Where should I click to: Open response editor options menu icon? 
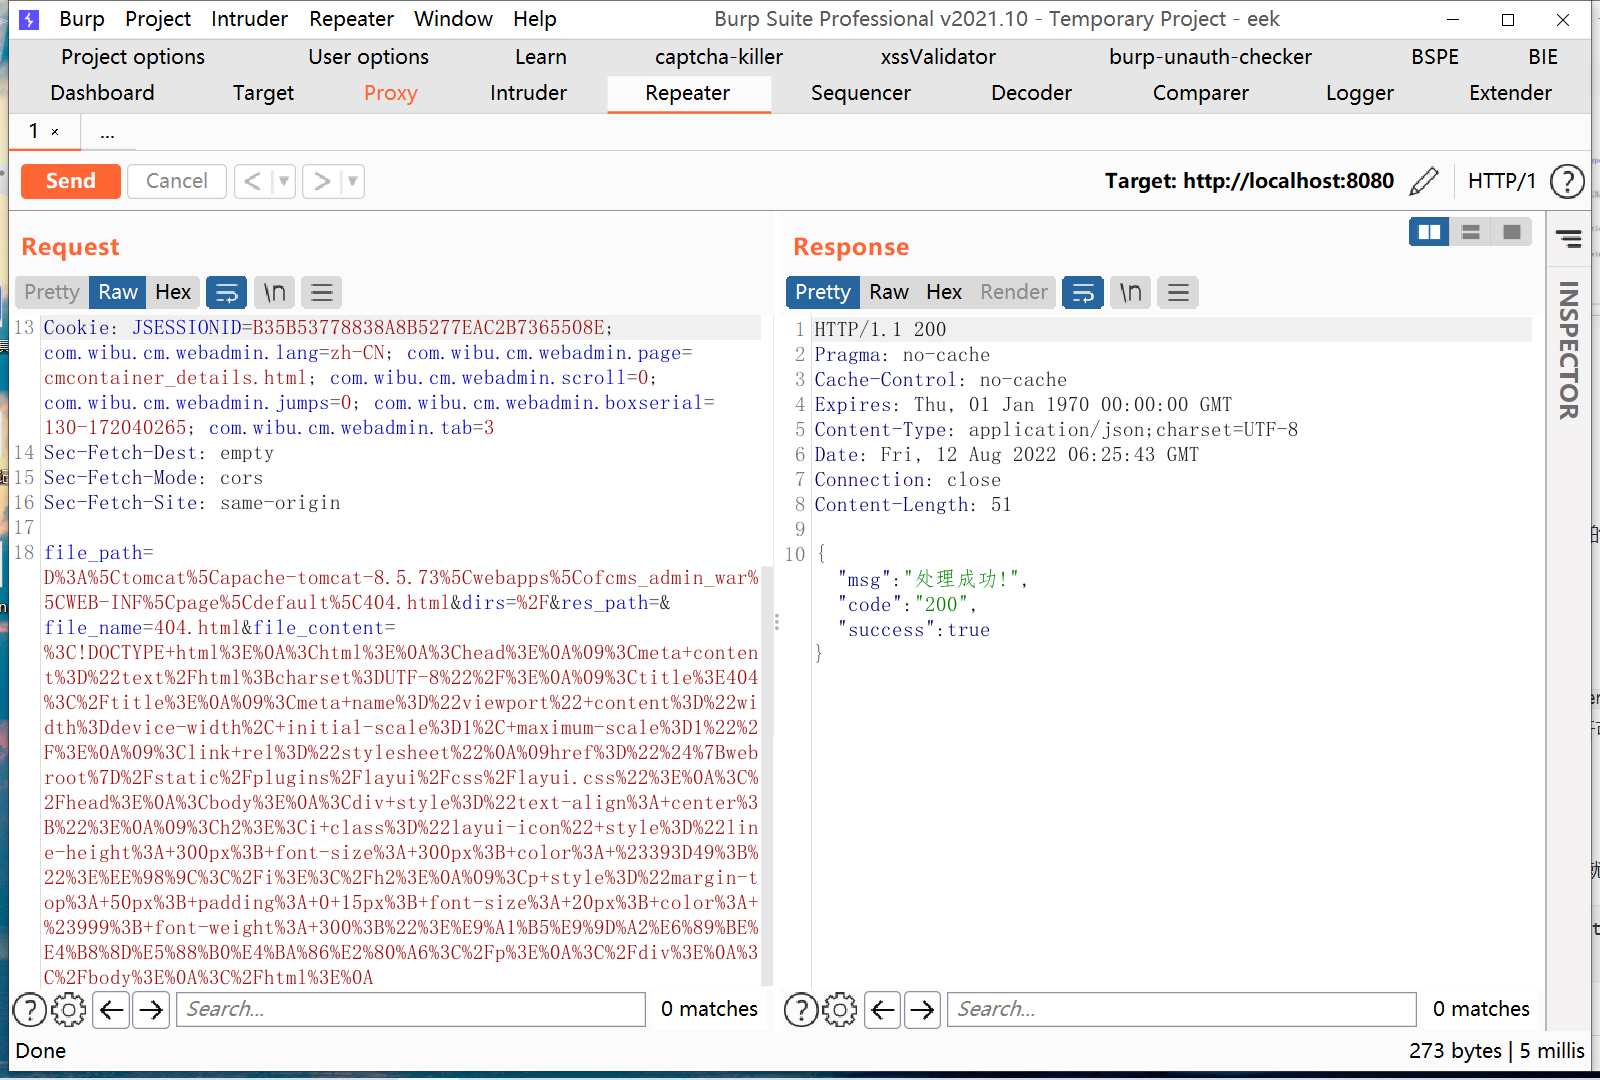pos(1178,292)
